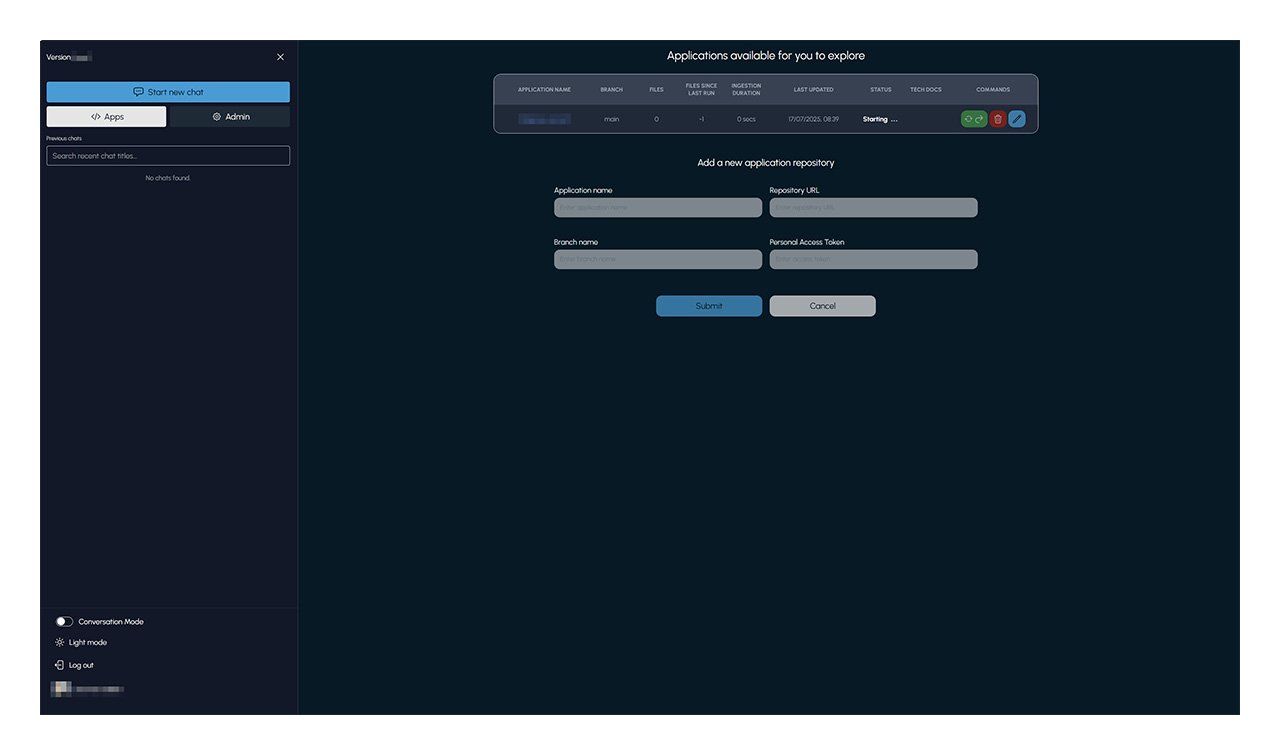Click the Branch name input field
This screenshot has width=1280, height=755.
tap(657, 260)
